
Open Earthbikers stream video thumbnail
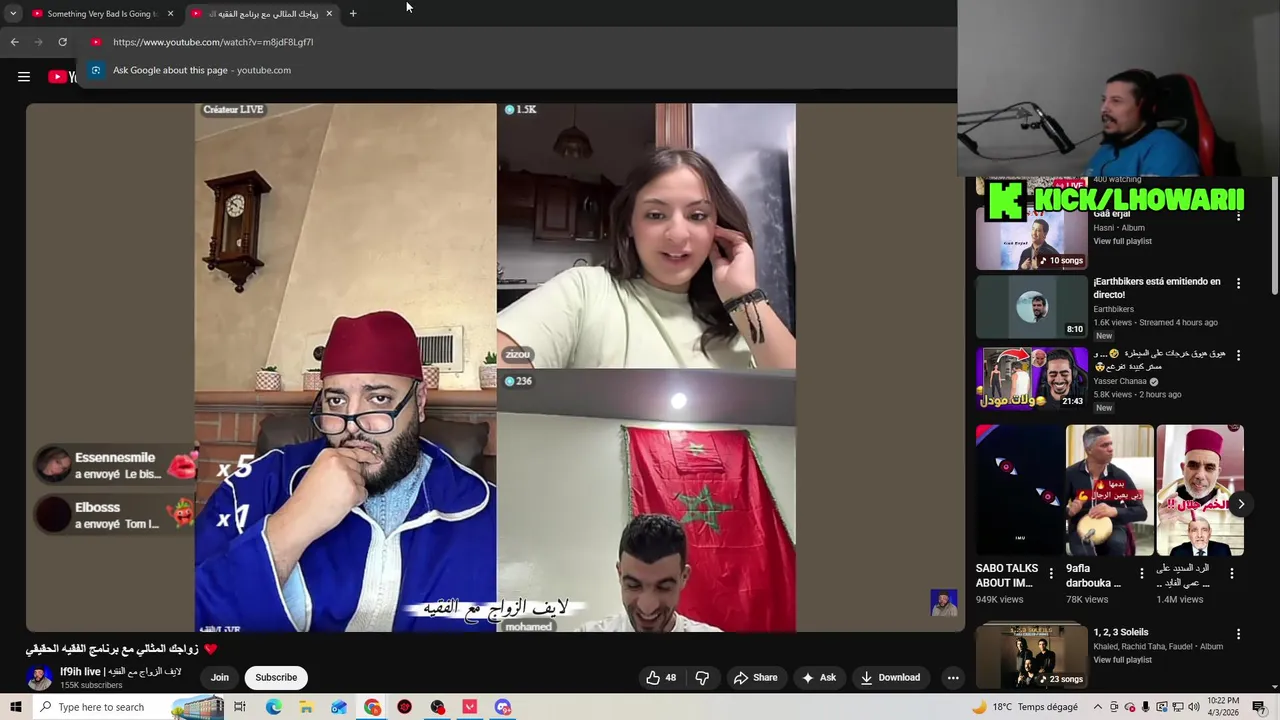click(x=1031, y=307)
